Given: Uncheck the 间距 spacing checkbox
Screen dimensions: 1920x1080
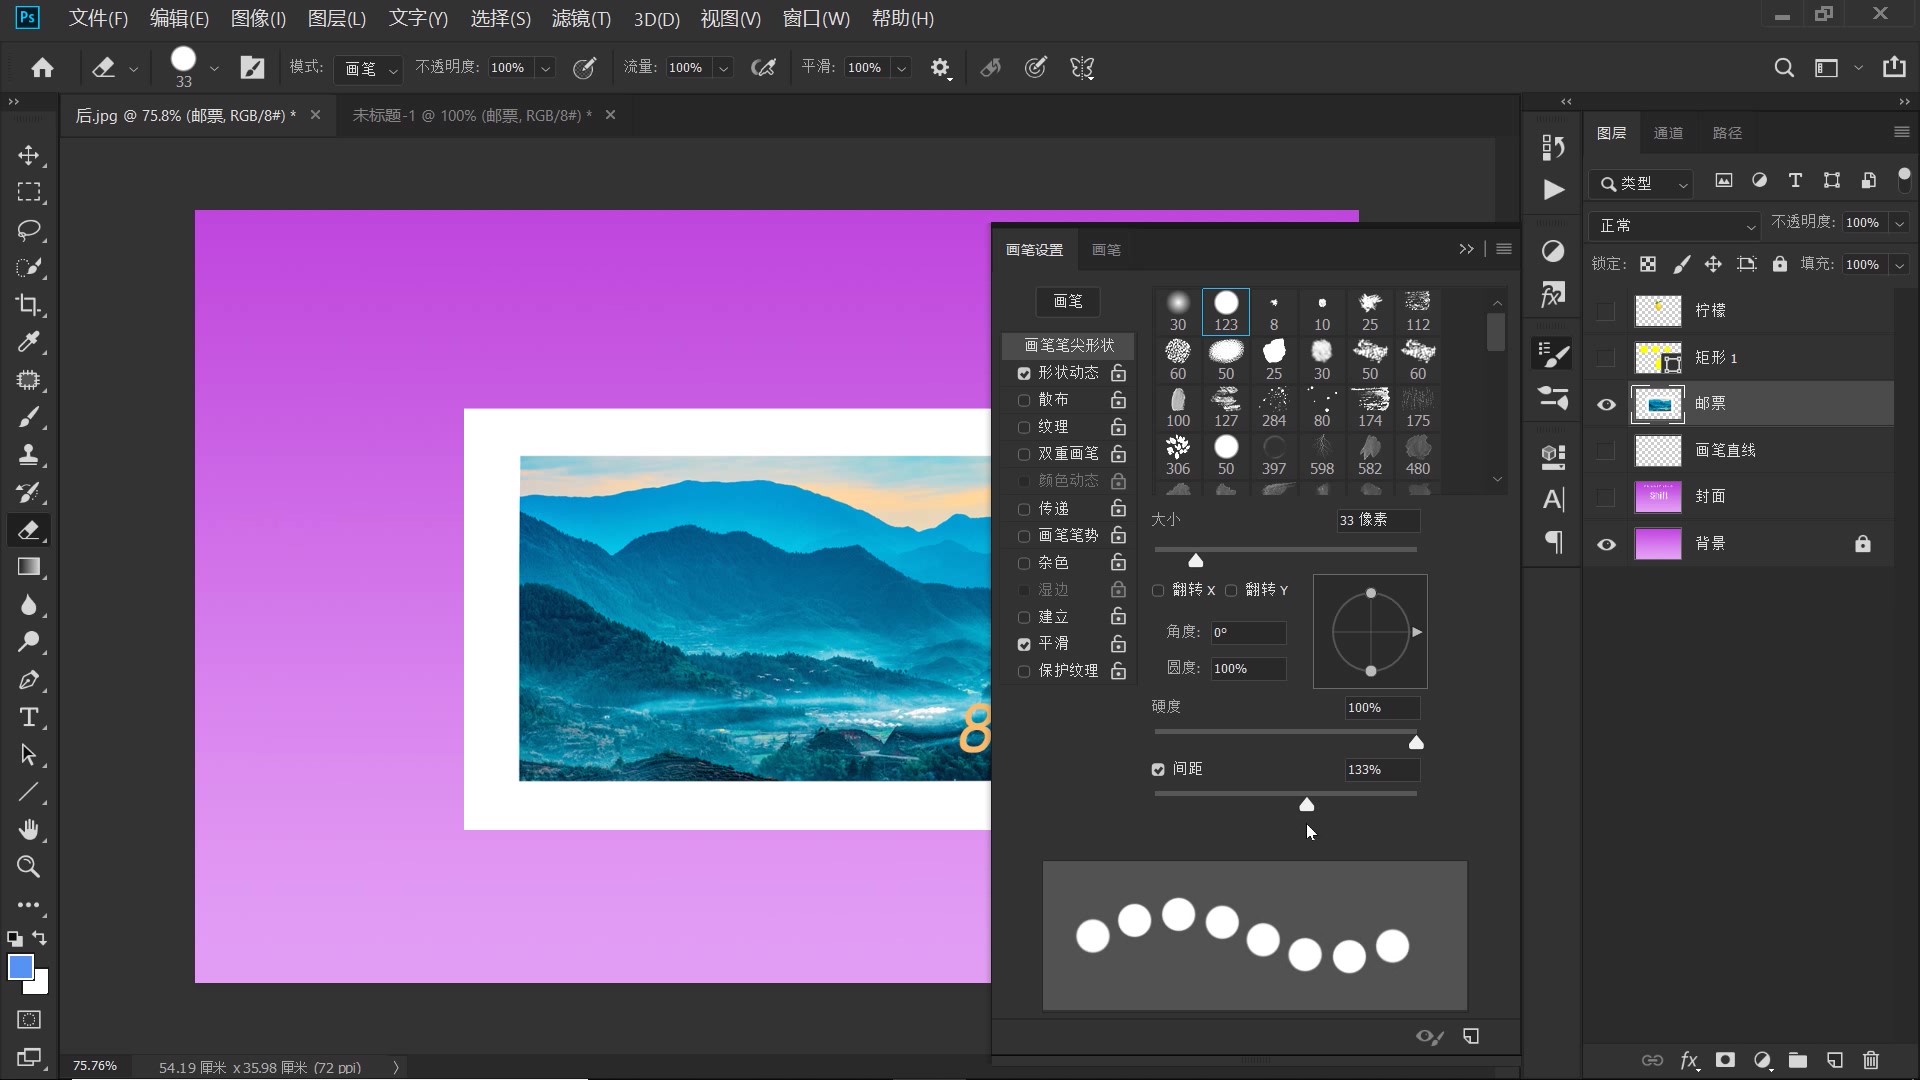Looking at the screenshot, I should click(1158, 769).
